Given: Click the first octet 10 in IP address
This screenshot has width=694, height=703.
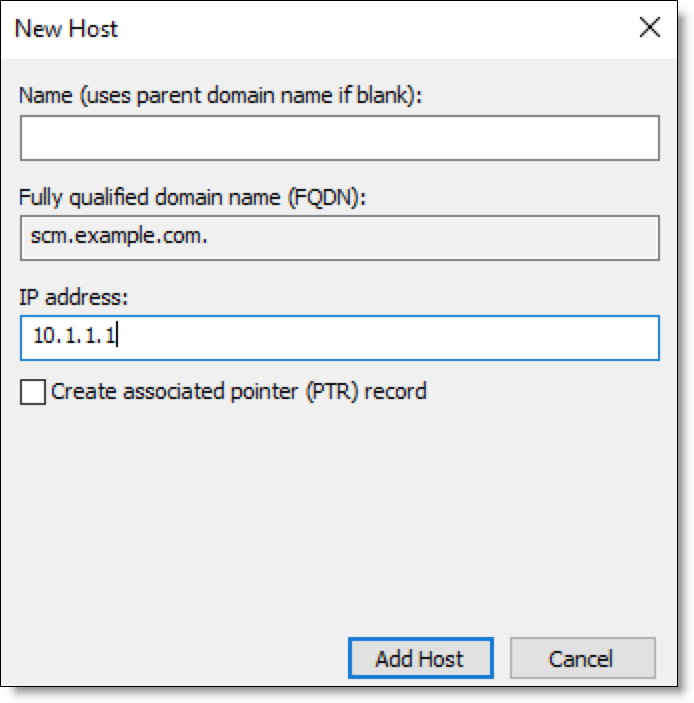Looking at the screenshot, I should coord(44,336).
